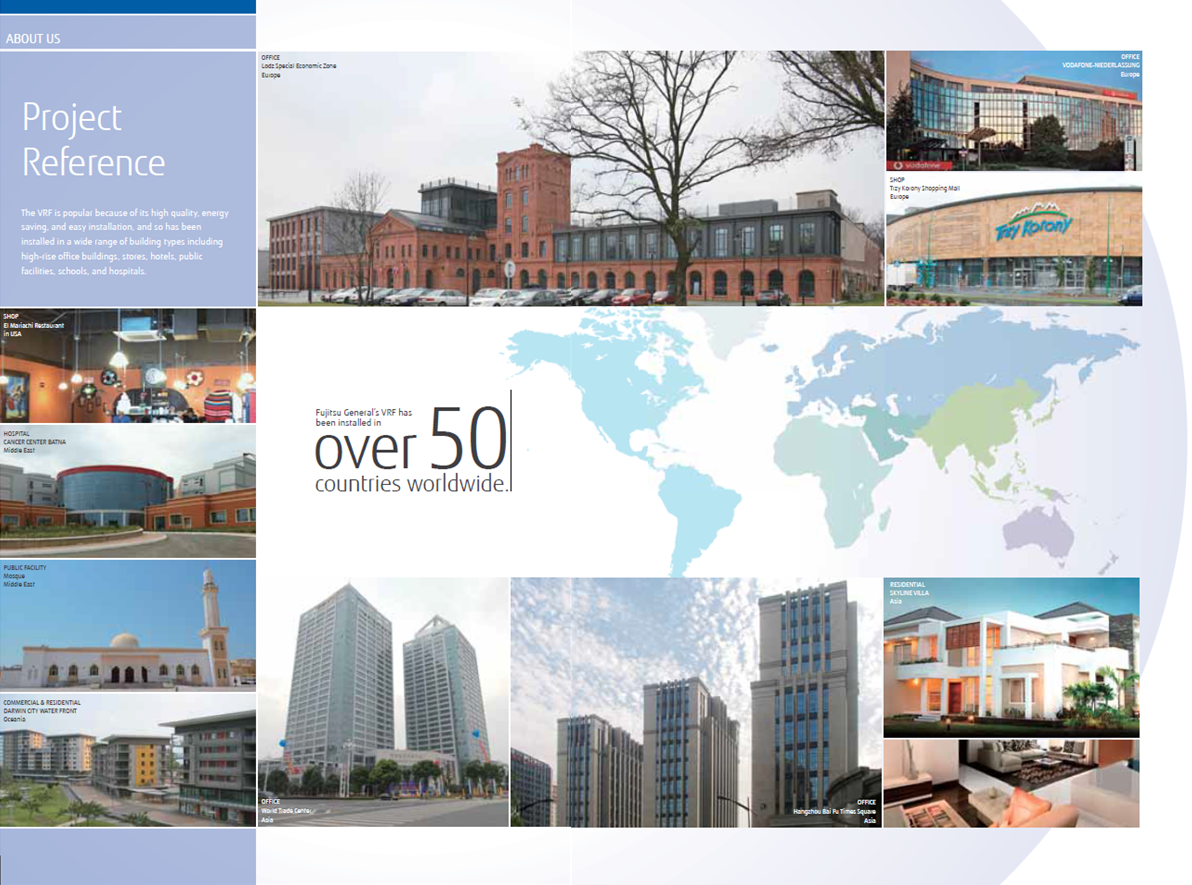
Task: Click the Lodz Special Economic Zone caption
Action: coord(298,66)
